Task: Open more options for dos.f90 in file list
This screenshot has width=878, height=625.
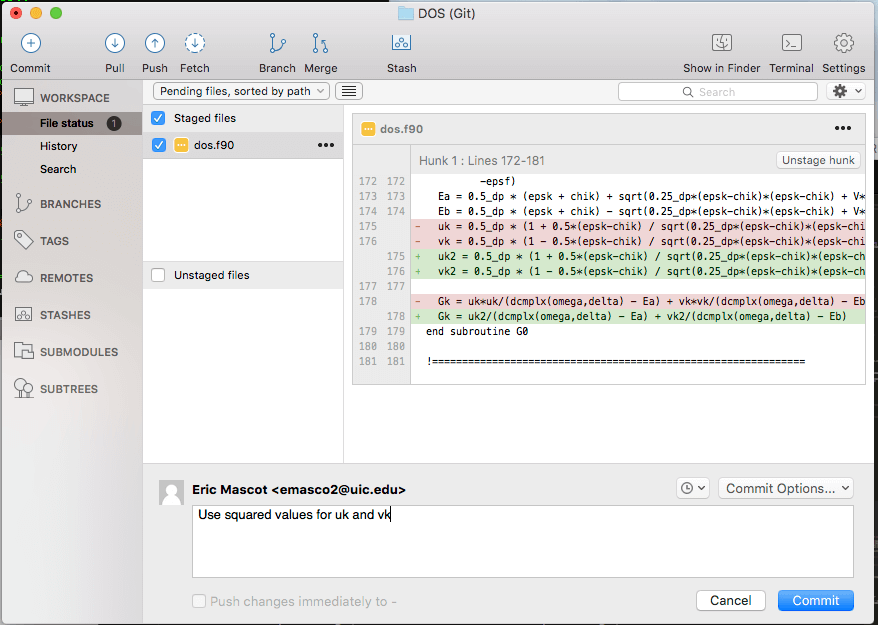Action: [326, 145]
